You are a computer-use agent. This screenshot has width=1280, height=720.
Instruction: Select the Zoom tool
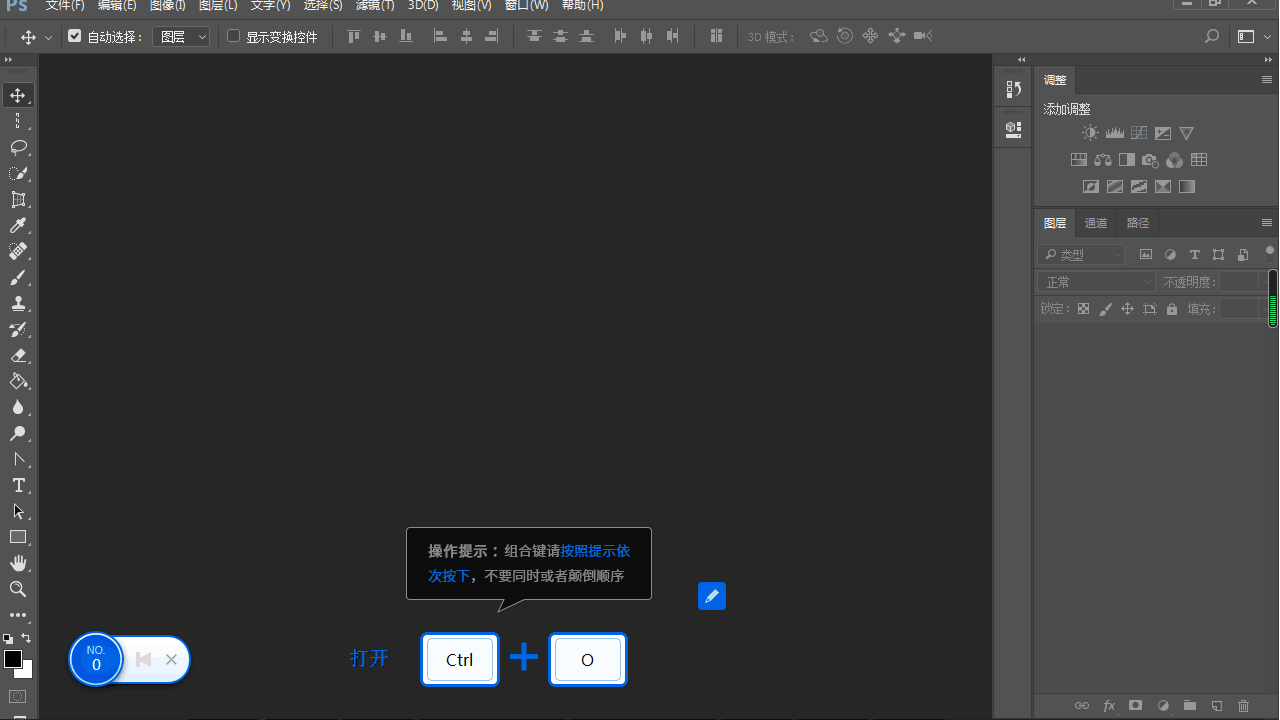coord(18,589)
